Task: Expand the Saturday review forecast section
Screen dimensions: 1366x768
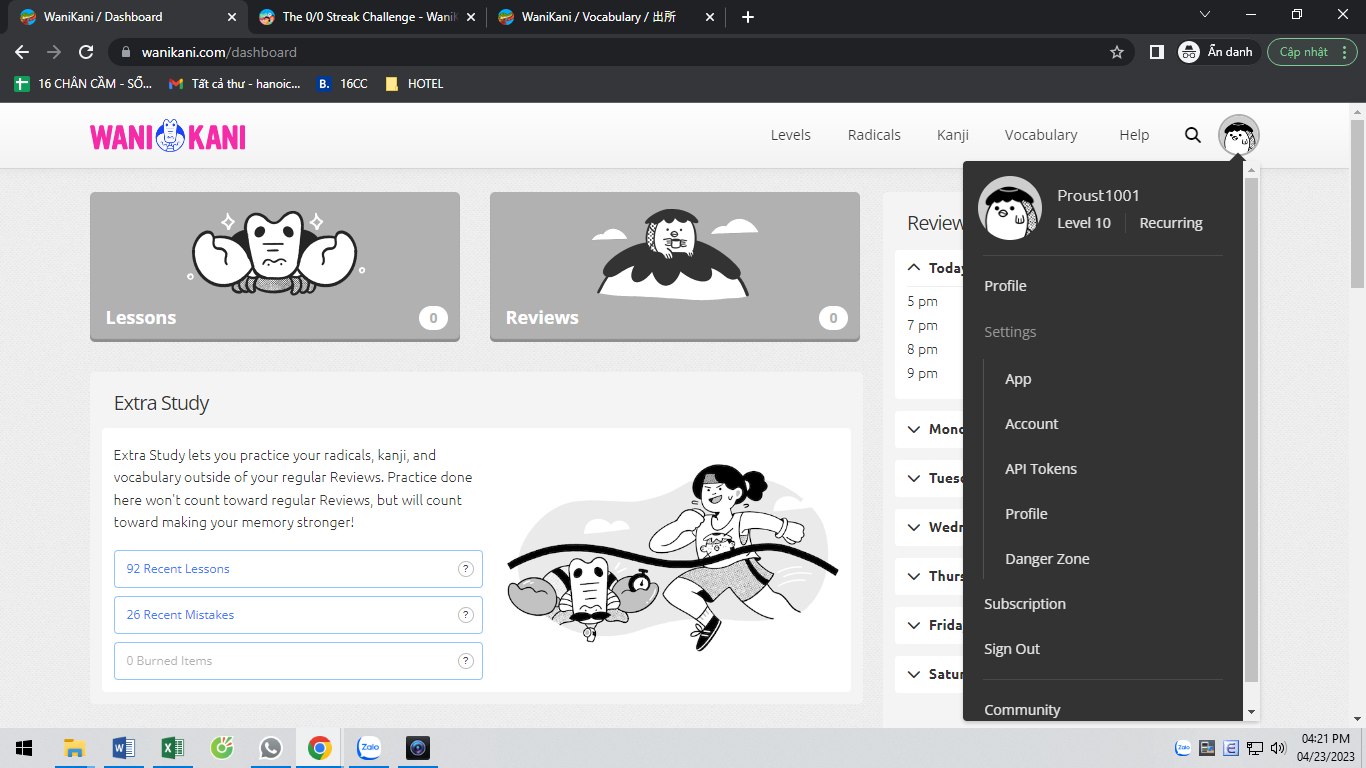Action: (x=914, y=674)
